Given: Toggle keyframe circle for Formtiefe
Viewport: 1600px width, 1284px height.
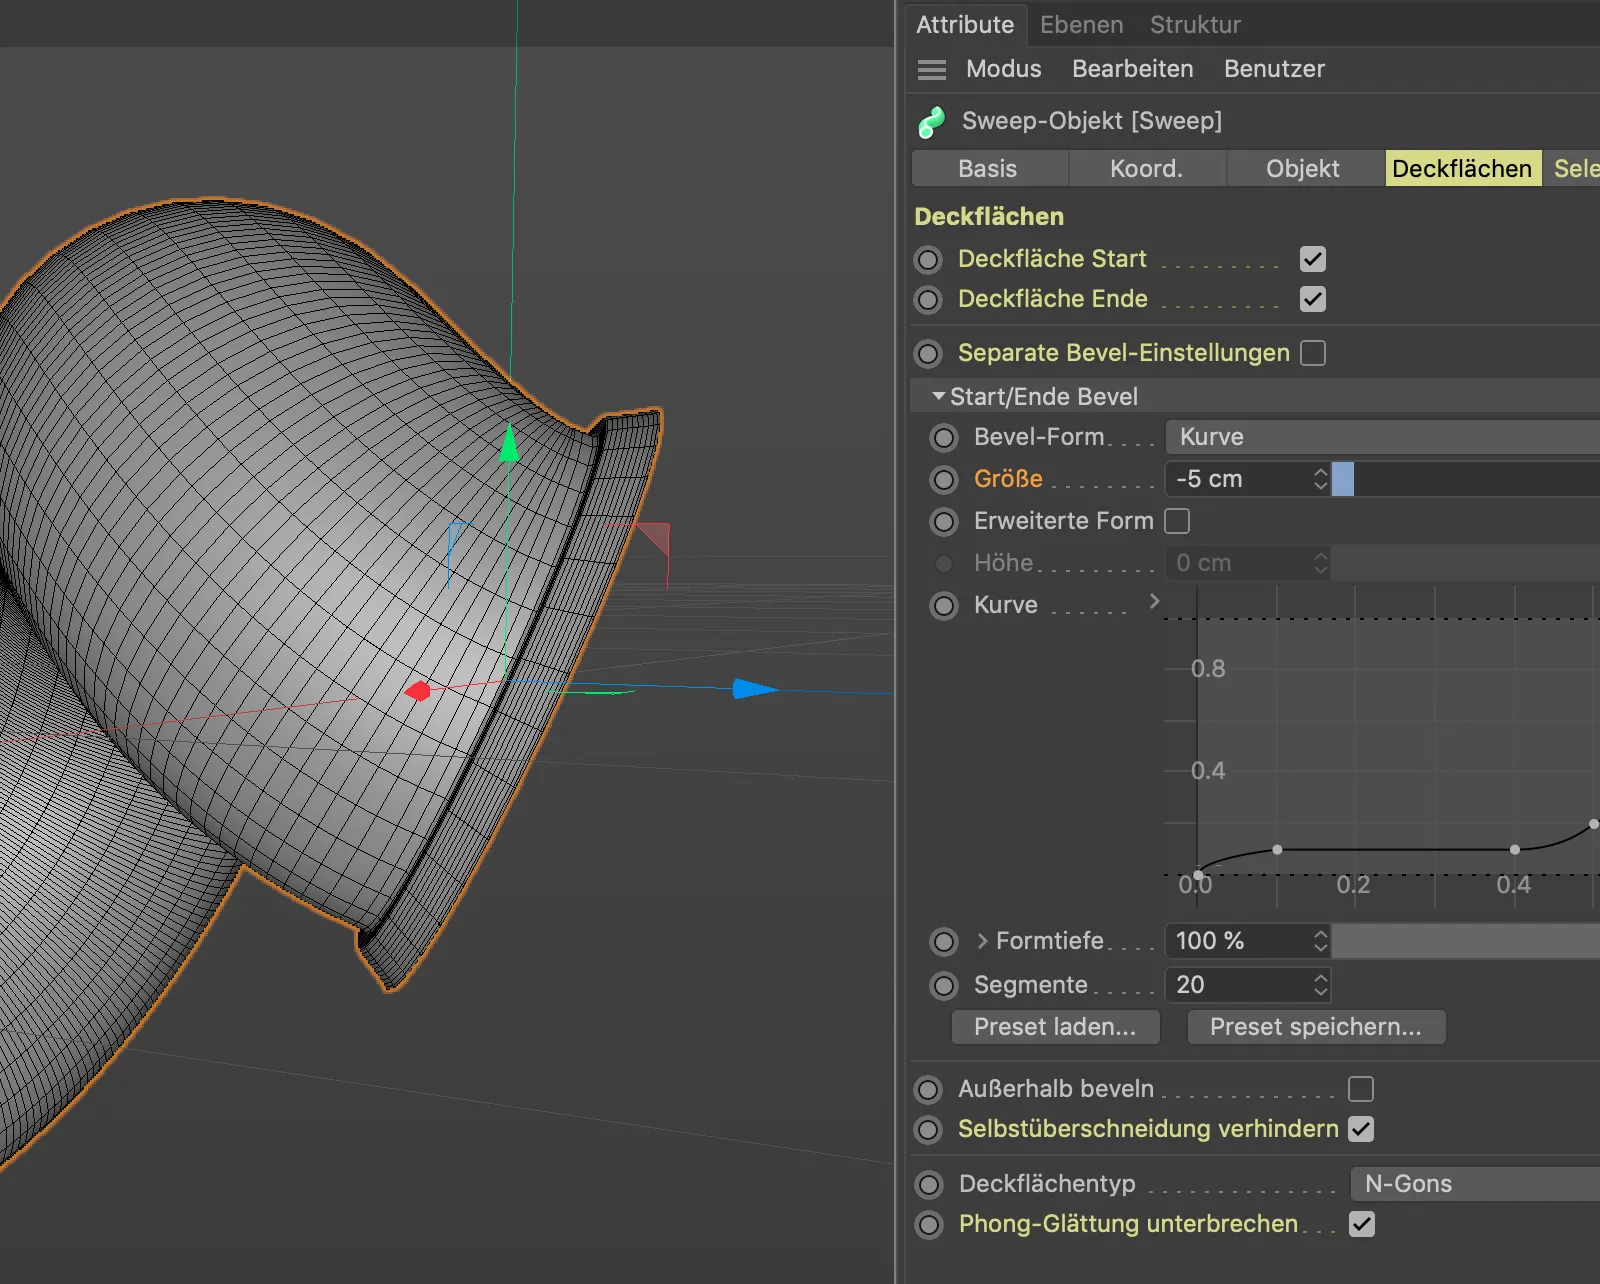Looking at the screenshot, I should coord(944,941).
